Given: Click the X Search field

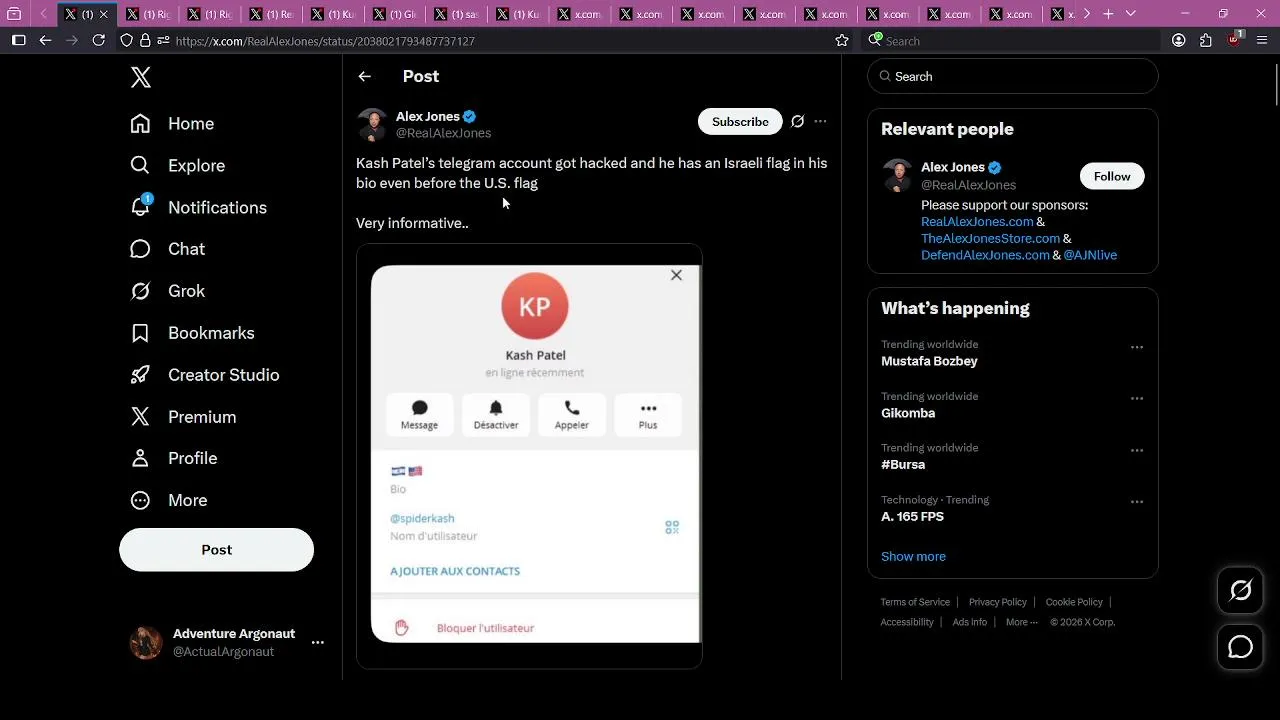Looking at the screenshot, I should (x=1012, y=76).
